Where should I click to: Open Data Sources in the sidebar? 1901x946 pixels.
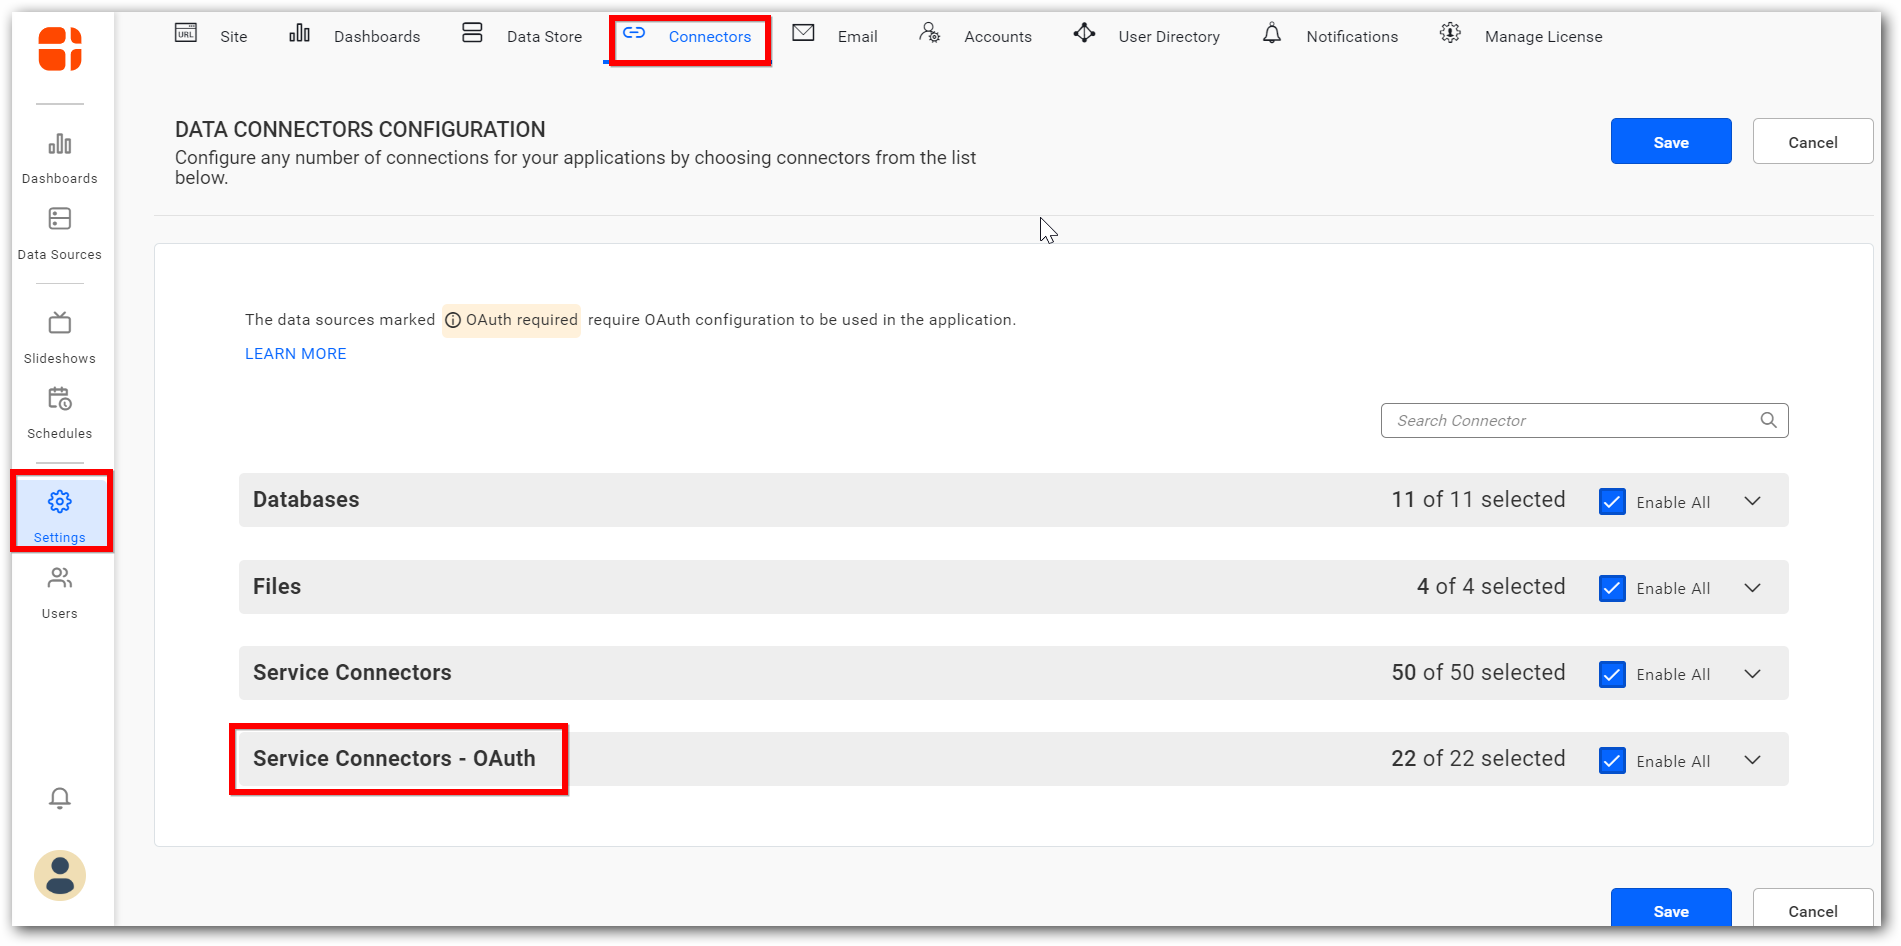point(60,233)
